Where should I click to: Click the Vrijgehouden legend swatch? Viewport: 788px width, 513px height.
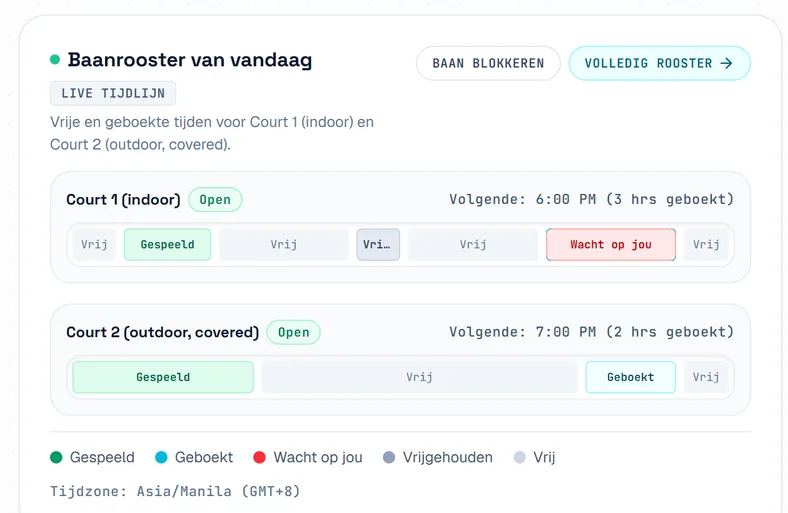[x=389, y=457]
